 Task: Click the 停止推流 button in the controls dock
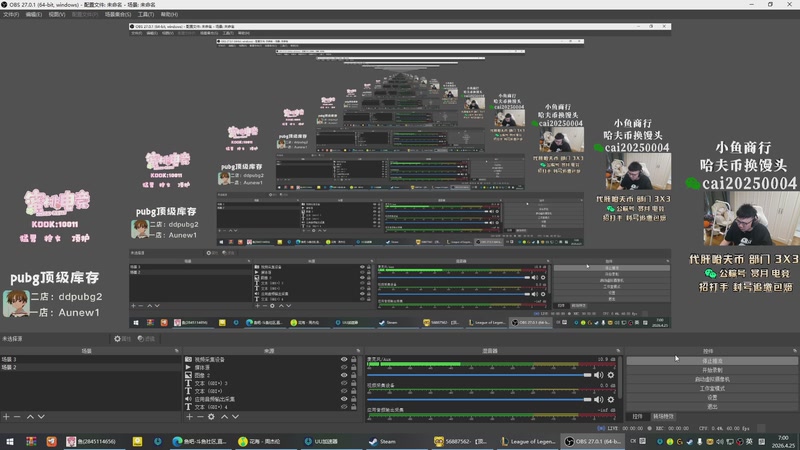[712, 361]
